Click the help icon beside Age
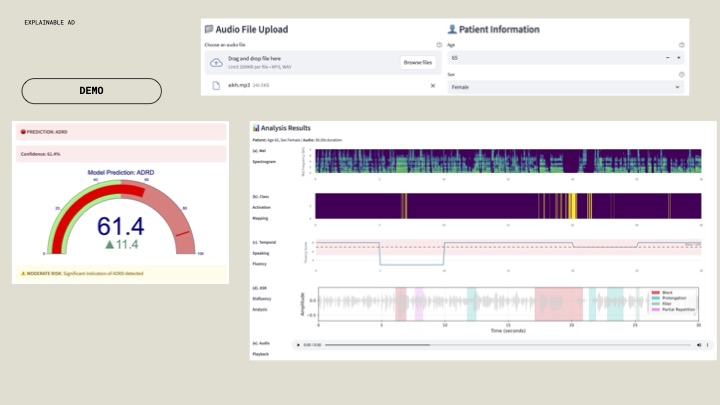The height and width of the screenshot is (405, 720). (x=682, y=45)
